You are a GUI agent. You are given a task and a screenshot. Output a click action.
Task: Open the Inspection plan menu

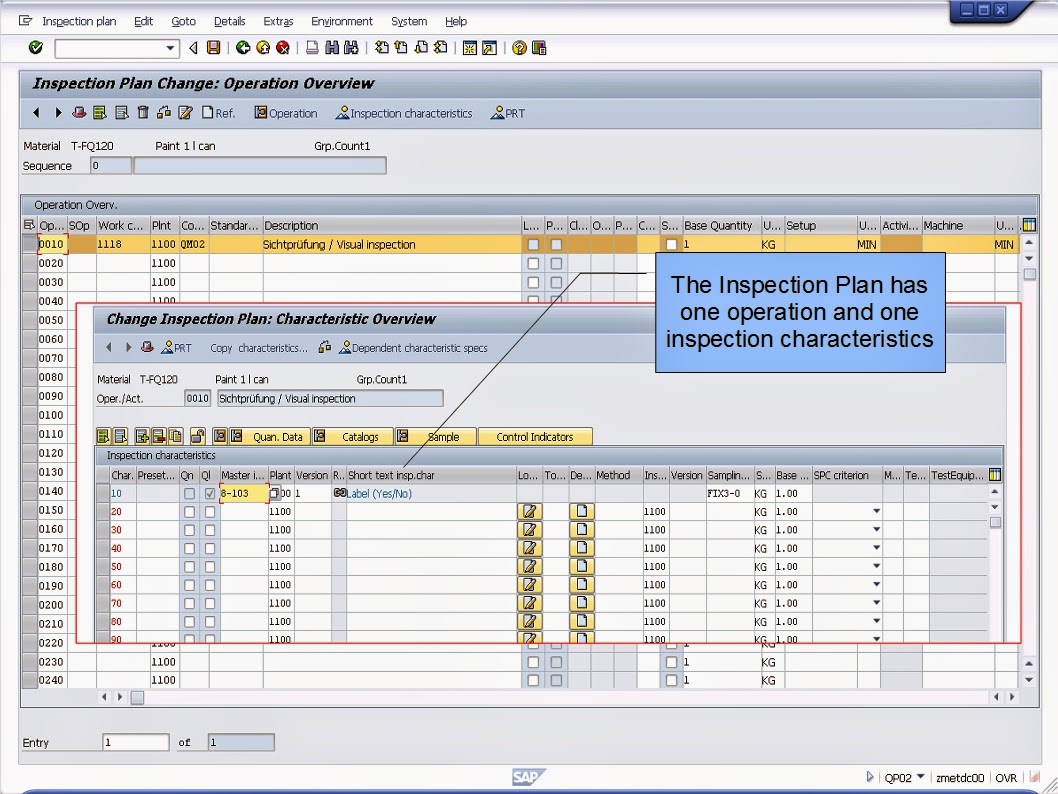[79, 21]
